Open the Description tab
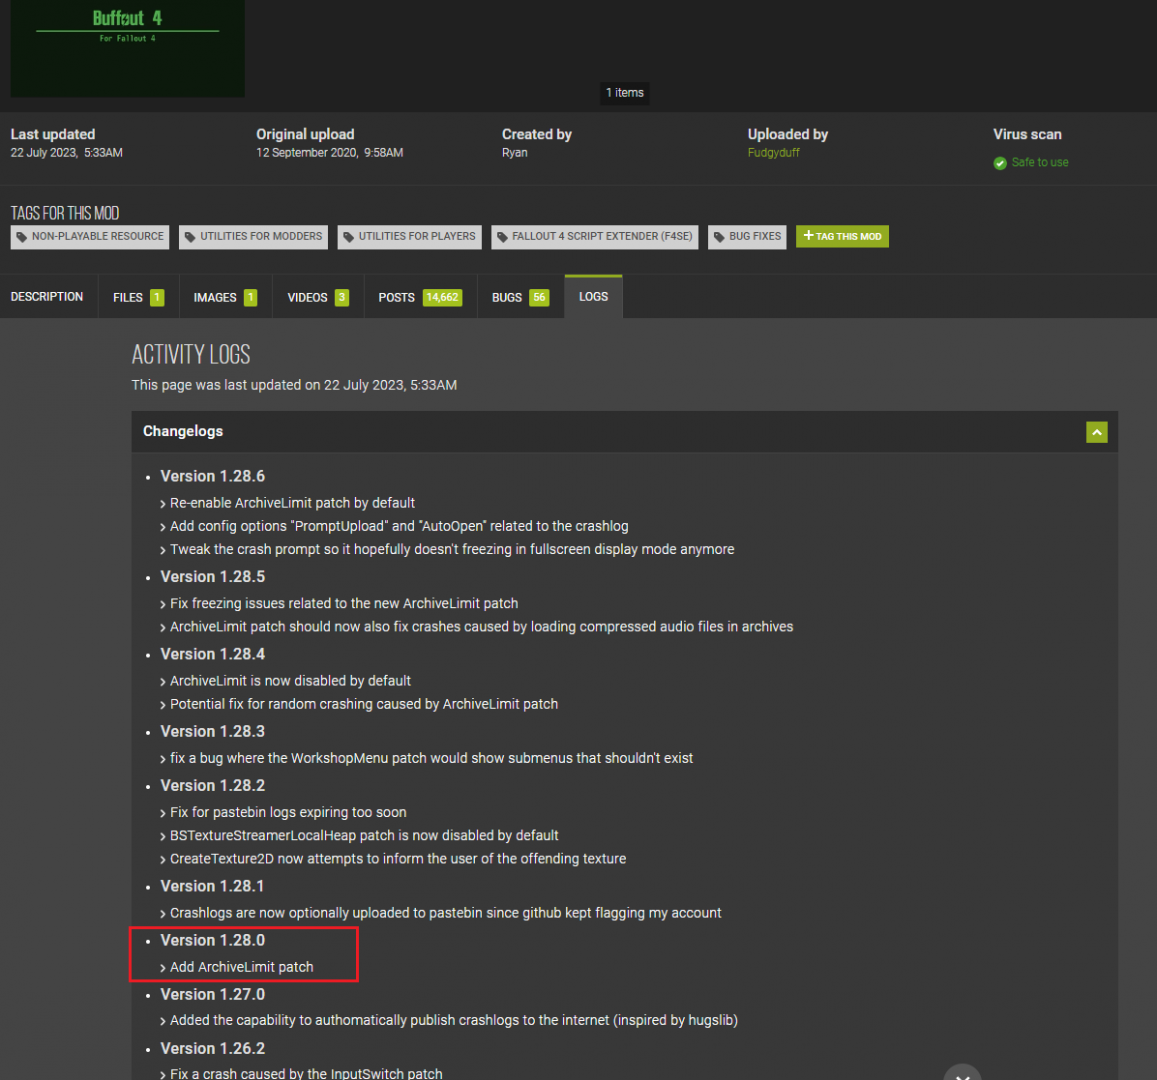Screen dimensions: 1157x1080 click(x=47, y=297)
